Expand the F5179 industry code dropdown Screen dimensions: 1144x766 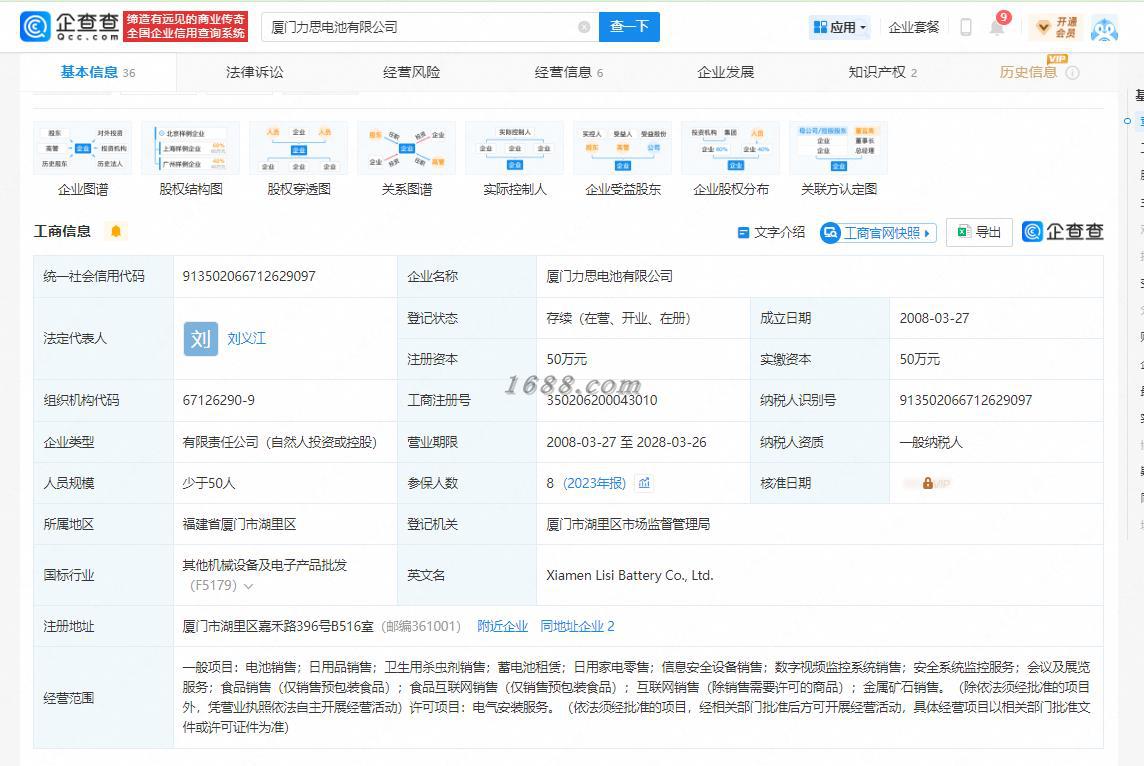pyautogui.click(x=249, y=586)
